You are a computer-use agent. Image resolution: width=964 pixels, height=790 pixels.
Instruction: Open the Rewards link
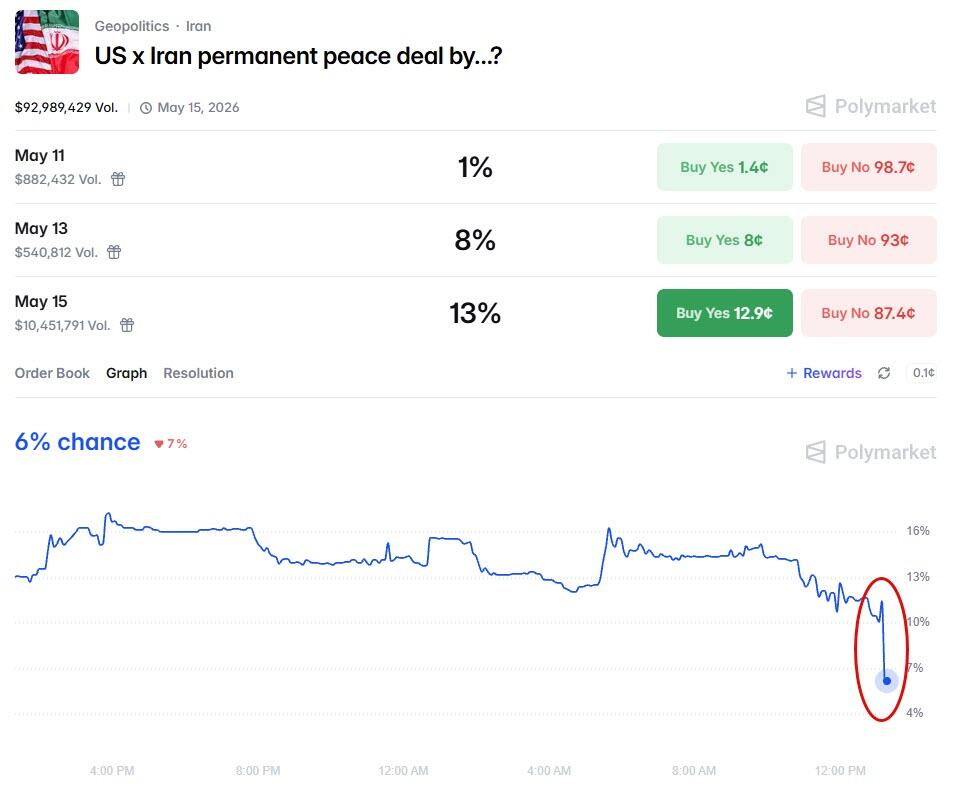pyautogui.click(x=824, y=373)
